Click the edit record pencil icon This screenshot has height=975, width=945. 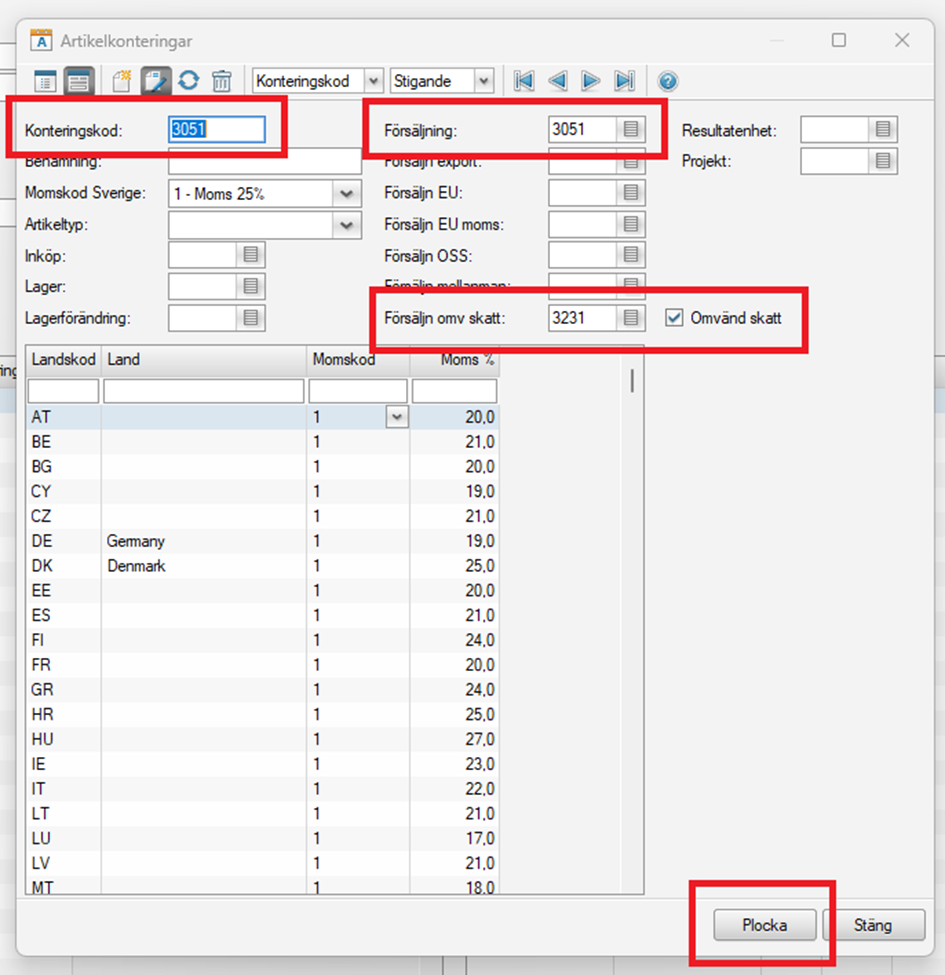pyautogui.click(x=155, y=81)
